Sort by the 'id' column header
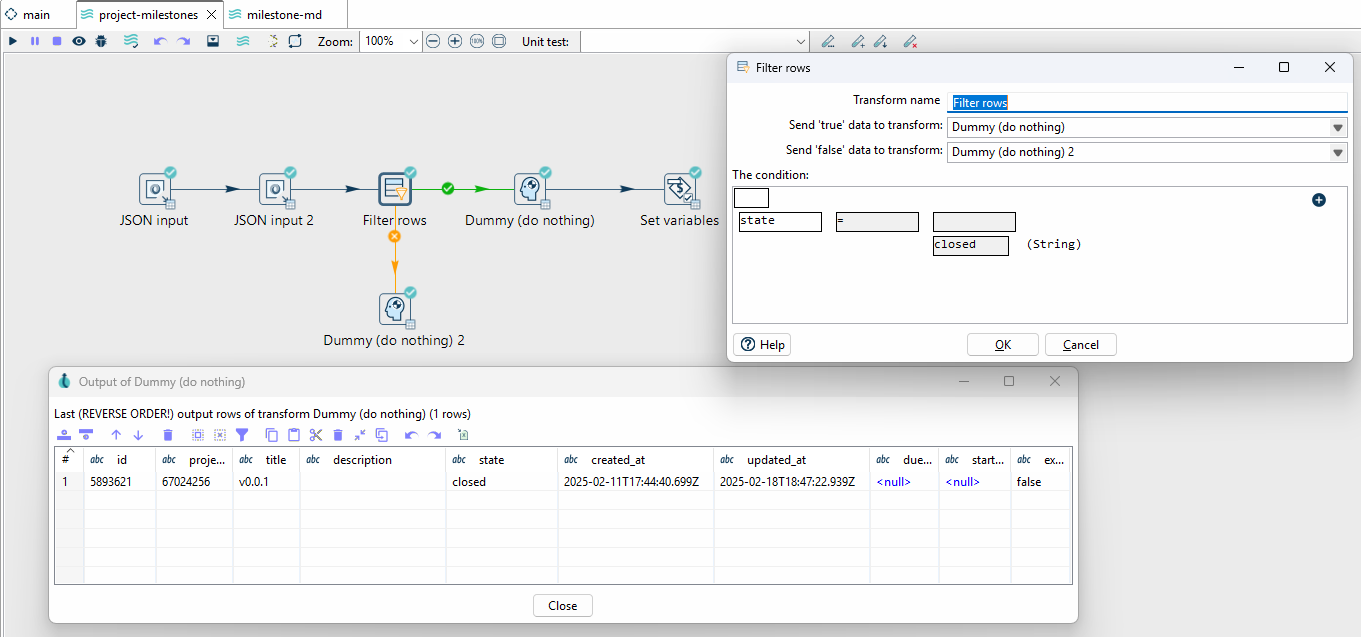 [x=120, y=460]
